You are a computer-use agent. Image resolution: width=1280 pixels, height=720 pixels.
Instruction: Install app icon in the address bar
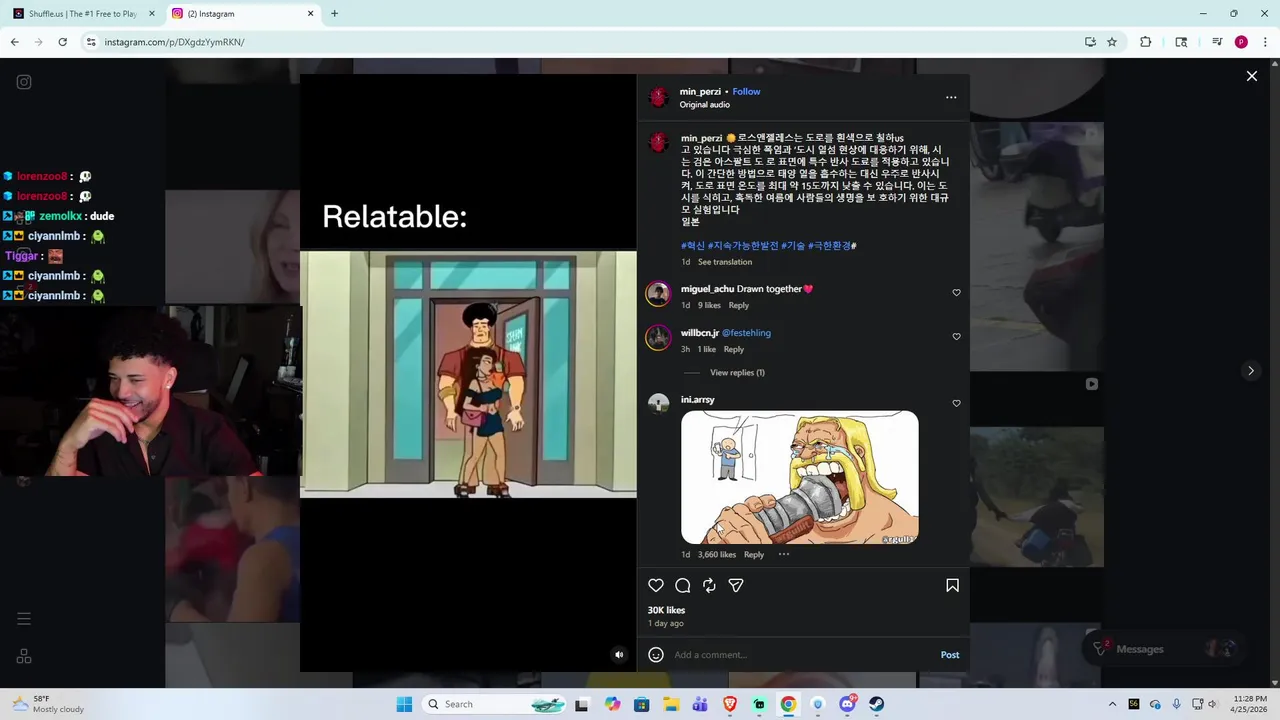click(1090, 42)
